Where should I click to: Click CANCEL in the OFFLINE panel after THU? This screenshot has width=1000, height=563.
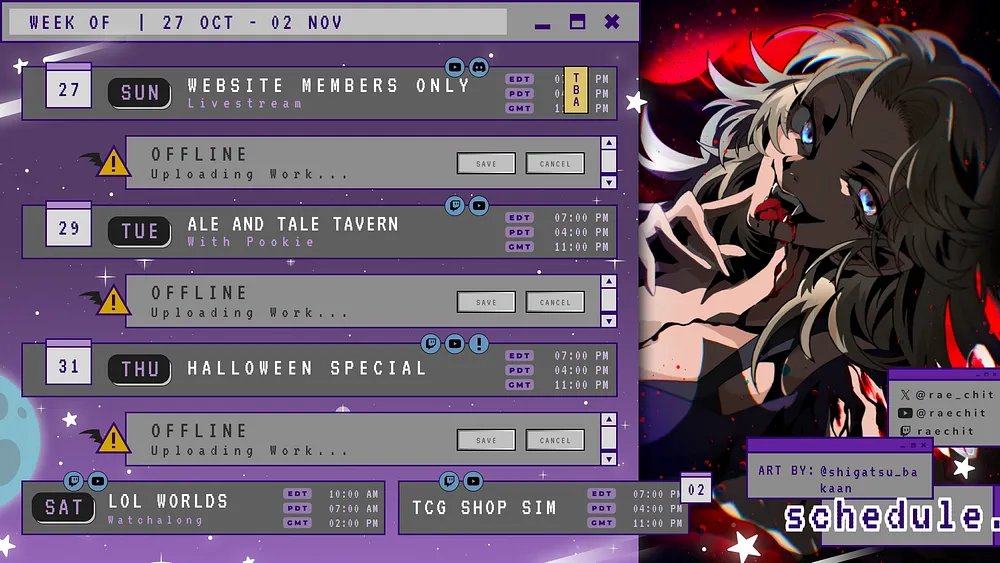pyautogui.click(x=555, y=439)
